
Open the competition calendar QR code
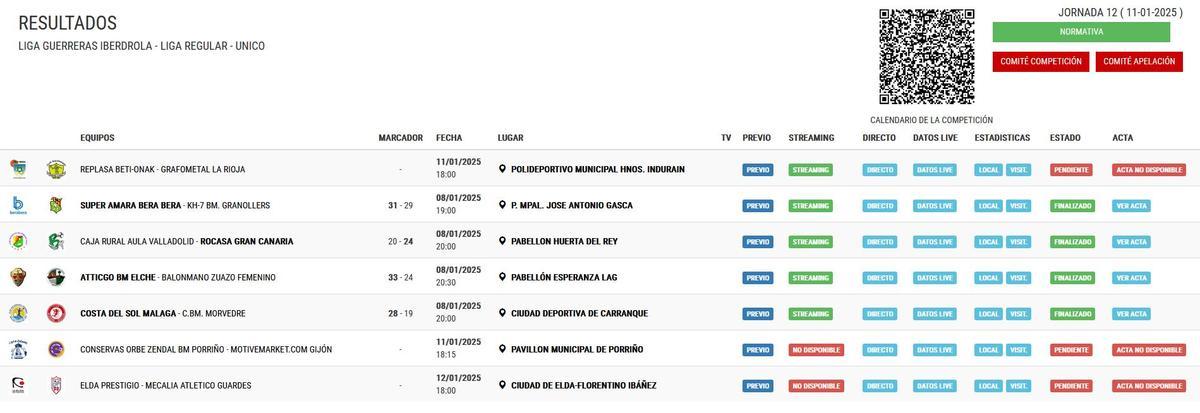927,57
